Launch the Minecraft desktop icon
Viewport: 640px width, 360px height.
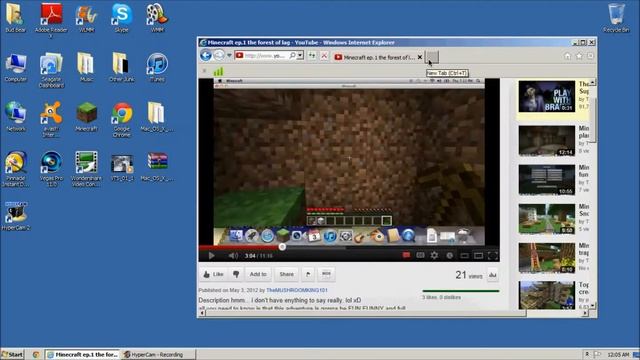click(87, 117)
